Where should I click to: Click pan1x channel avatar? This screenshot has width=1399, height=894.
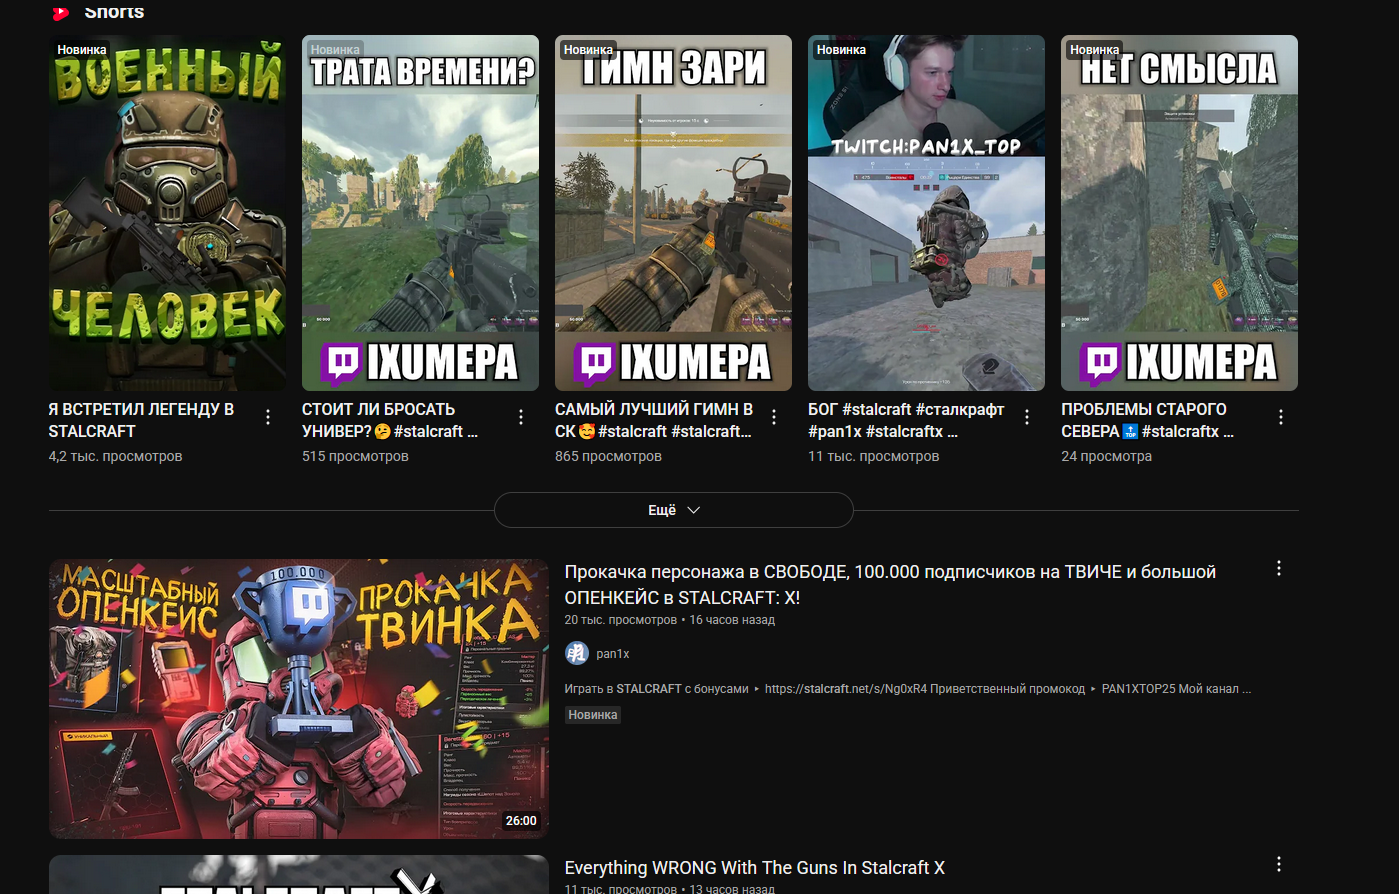tap(577, 653)
